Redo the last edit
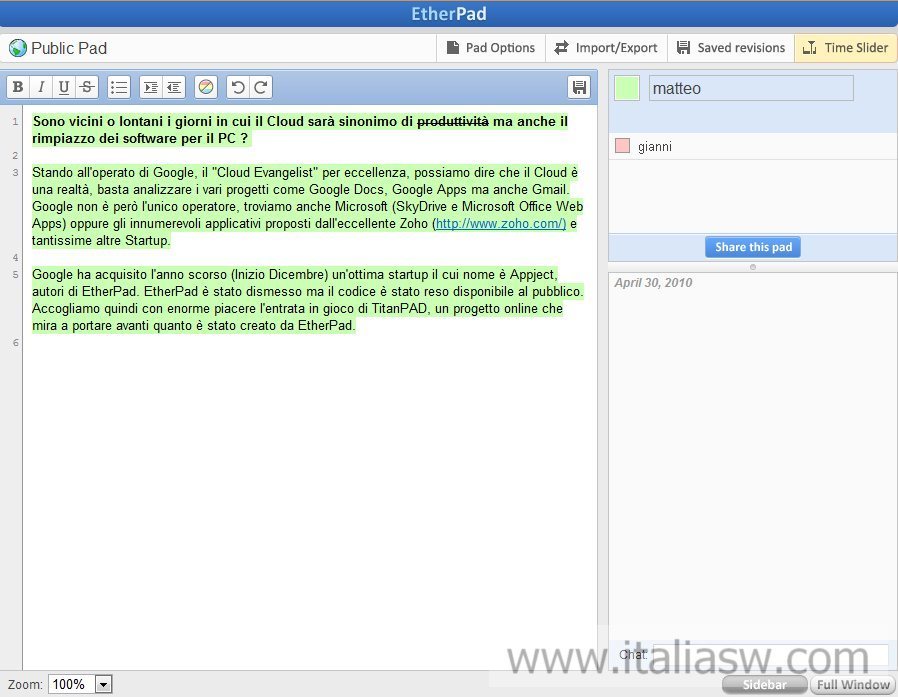898x697 pixels. click(x=261, y=87)
